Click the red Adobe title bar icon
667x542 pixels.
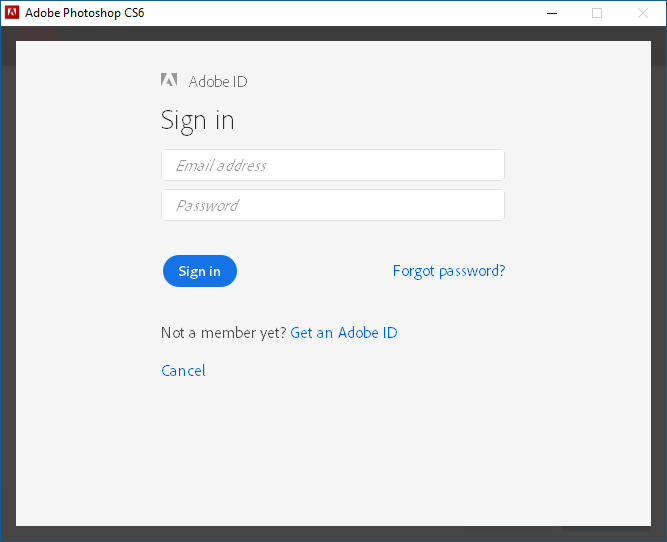point(12,13)
